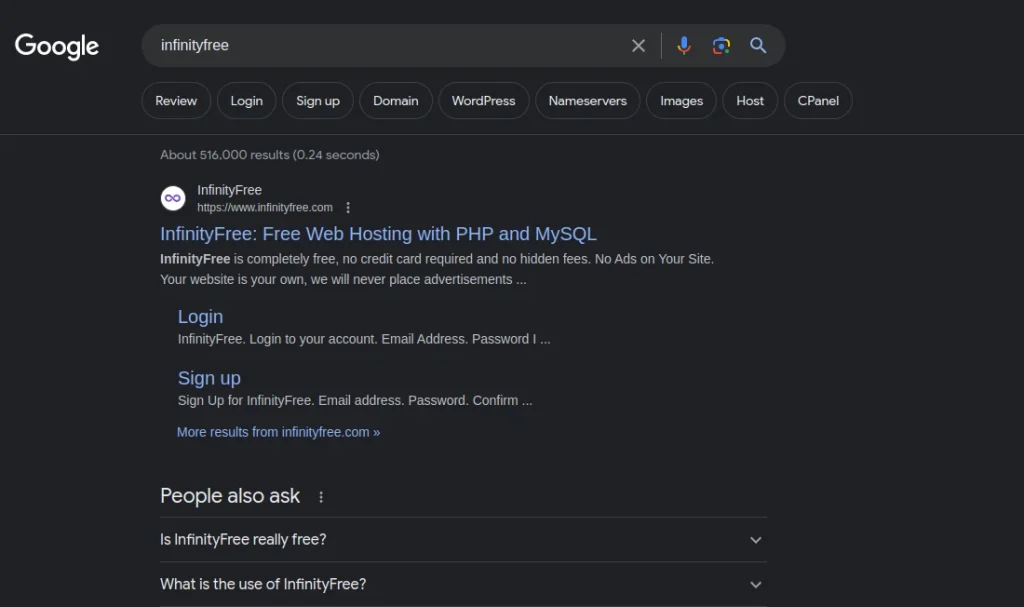The width and height of the screenshot is (1024, 607).
Task: Click the InfinityFree site favicon
Action: (173, 198)
